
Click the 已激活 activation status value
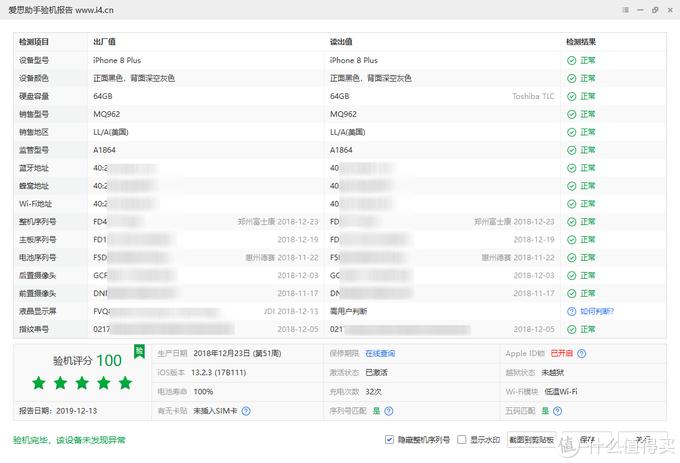(x=376, y=372)
